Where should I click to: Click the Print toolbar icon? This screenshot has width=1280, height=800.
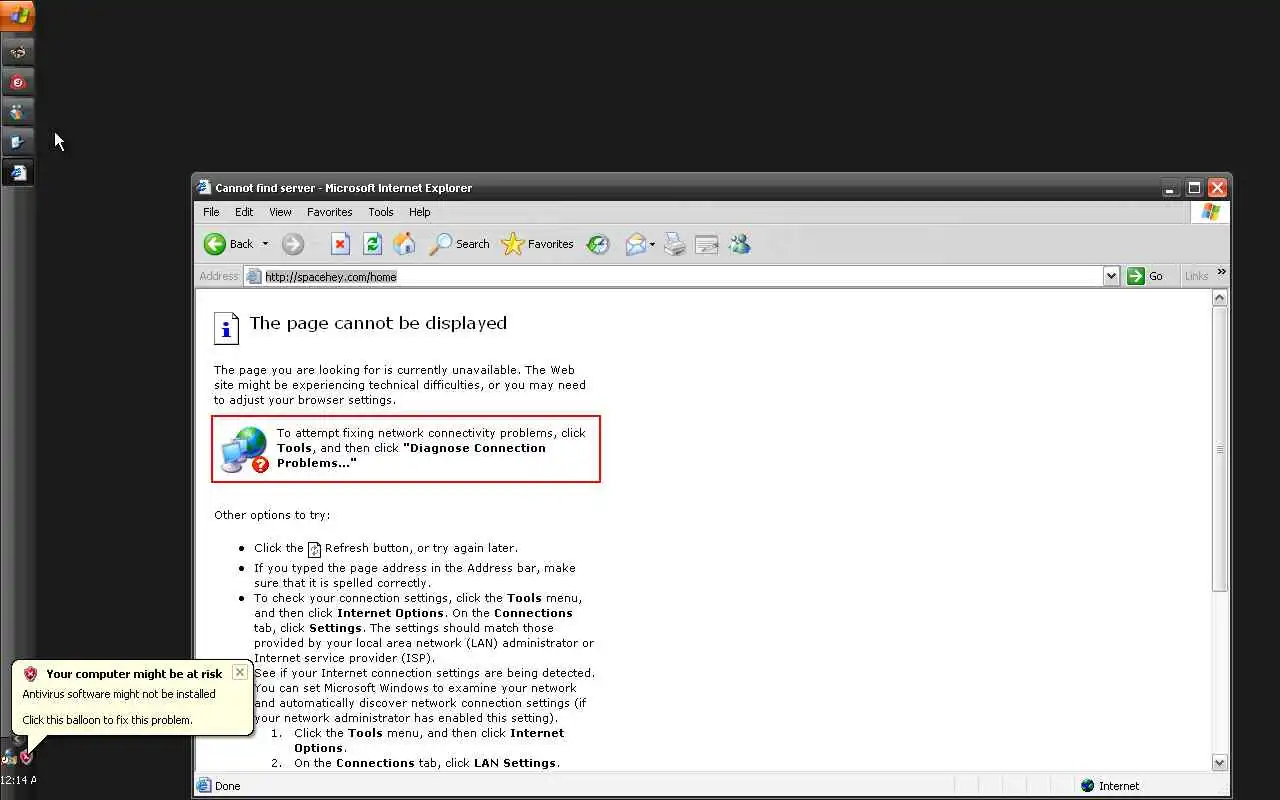(675, 244)
